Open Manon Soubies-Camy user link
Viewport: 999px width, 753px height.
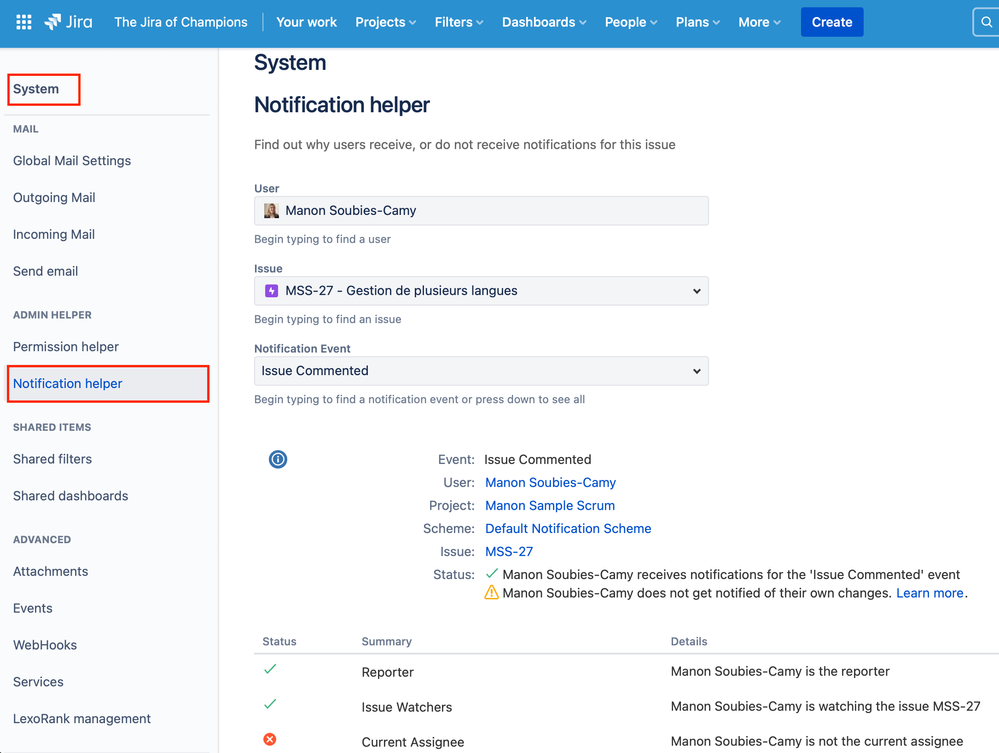(x=550, y=483)
